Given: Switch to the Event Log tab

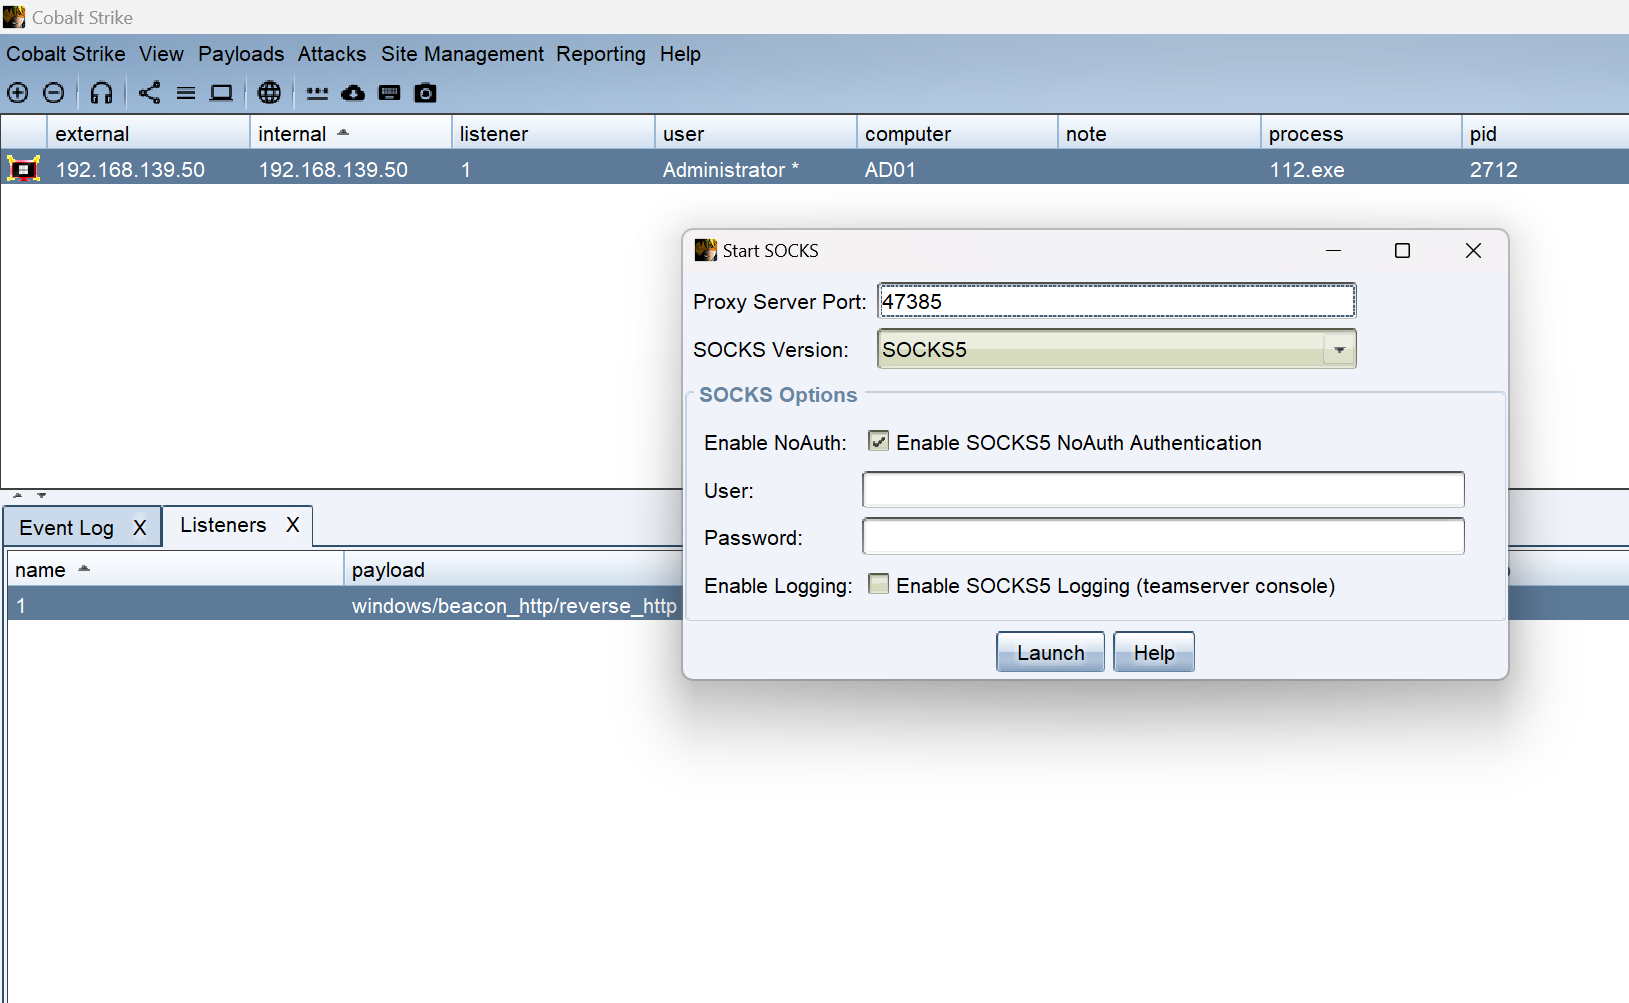Looking at the screenshot, I should (67, 528).
